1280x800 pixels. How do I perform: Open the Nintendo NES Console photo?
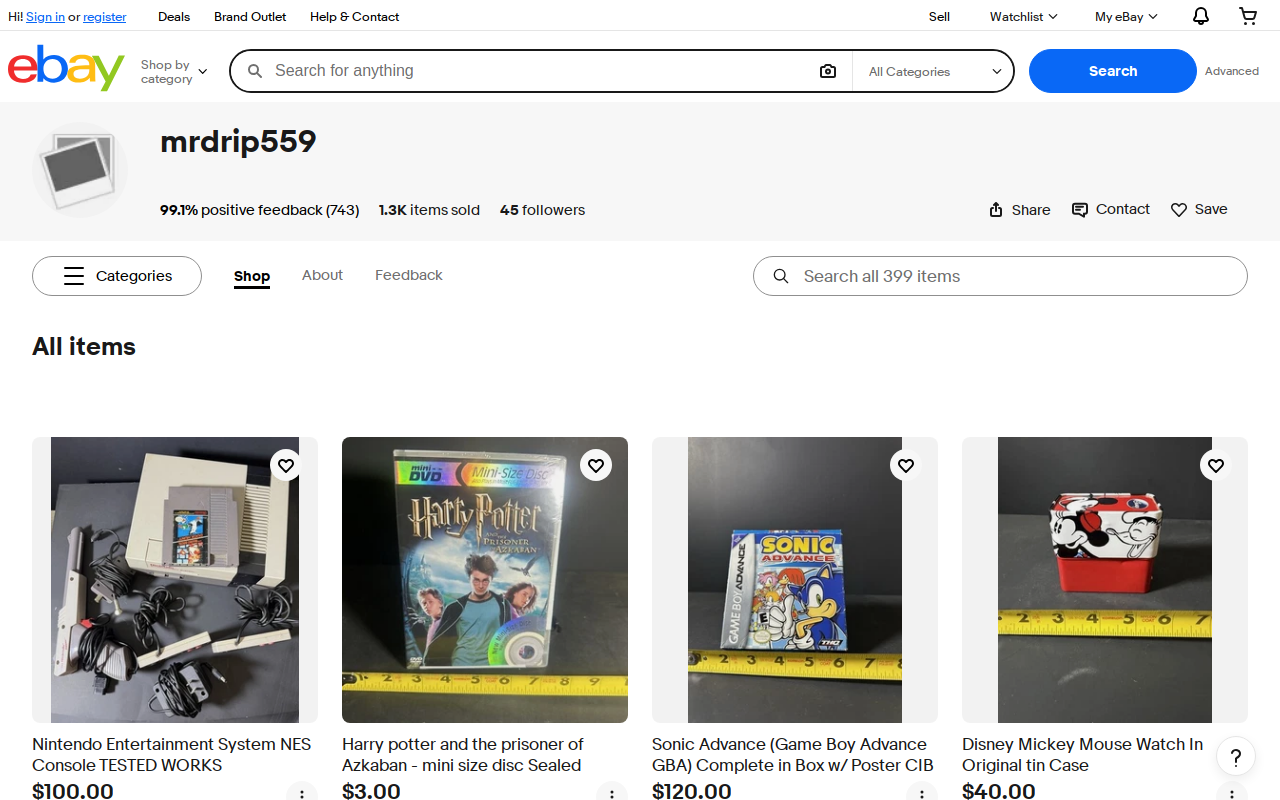(x=175, y=580)
